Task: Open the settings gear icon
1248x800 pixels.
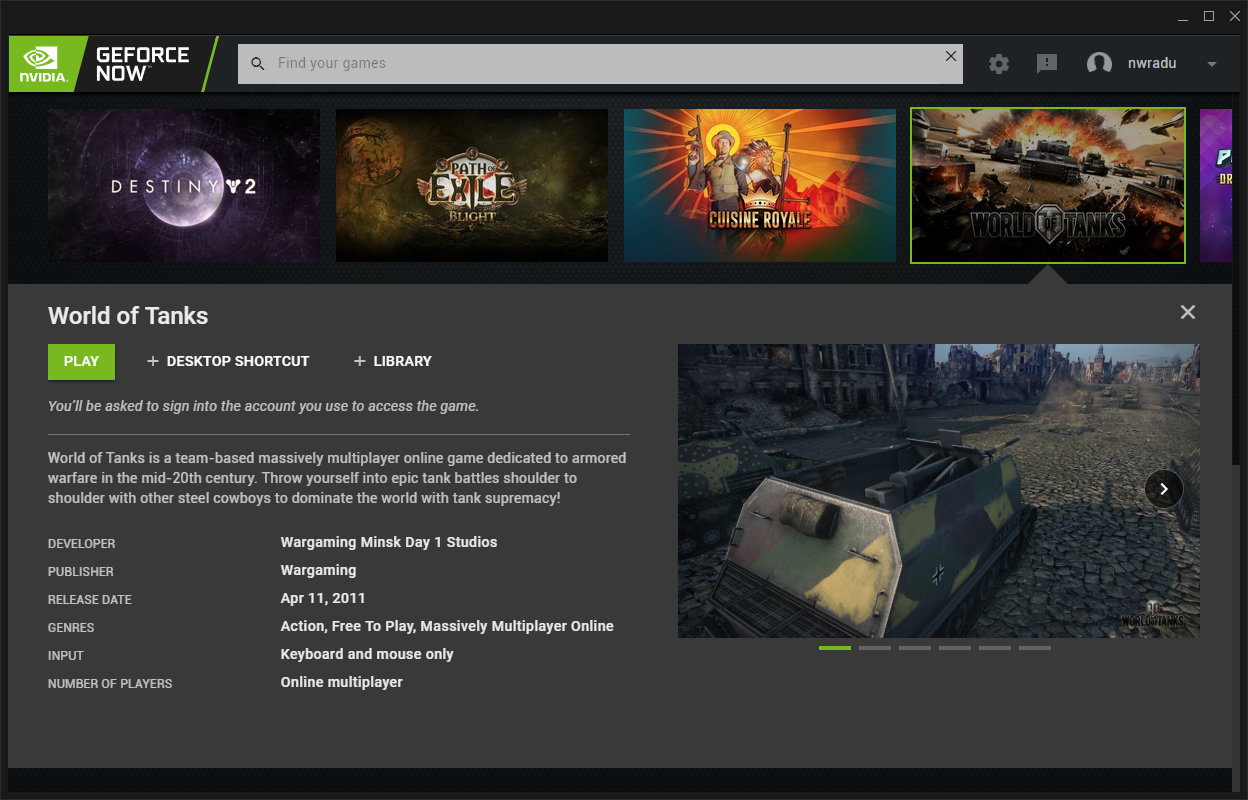Action: pyautogui.click(x=998, y=64)
